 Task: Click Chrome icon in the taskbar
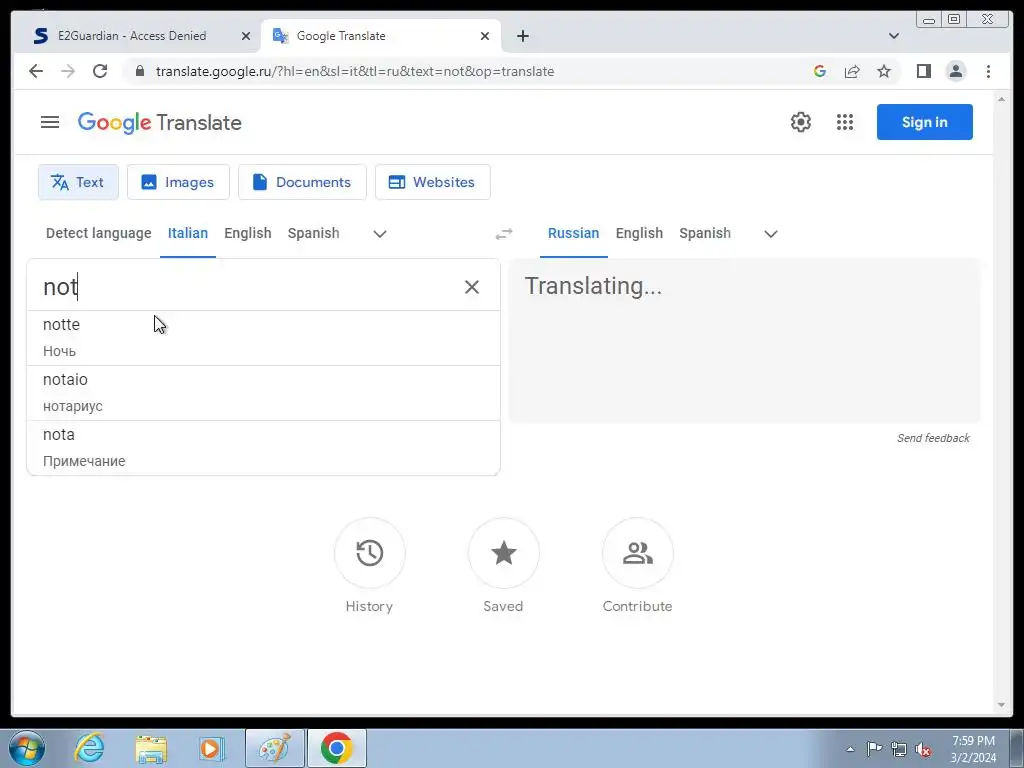coord(336,748)
